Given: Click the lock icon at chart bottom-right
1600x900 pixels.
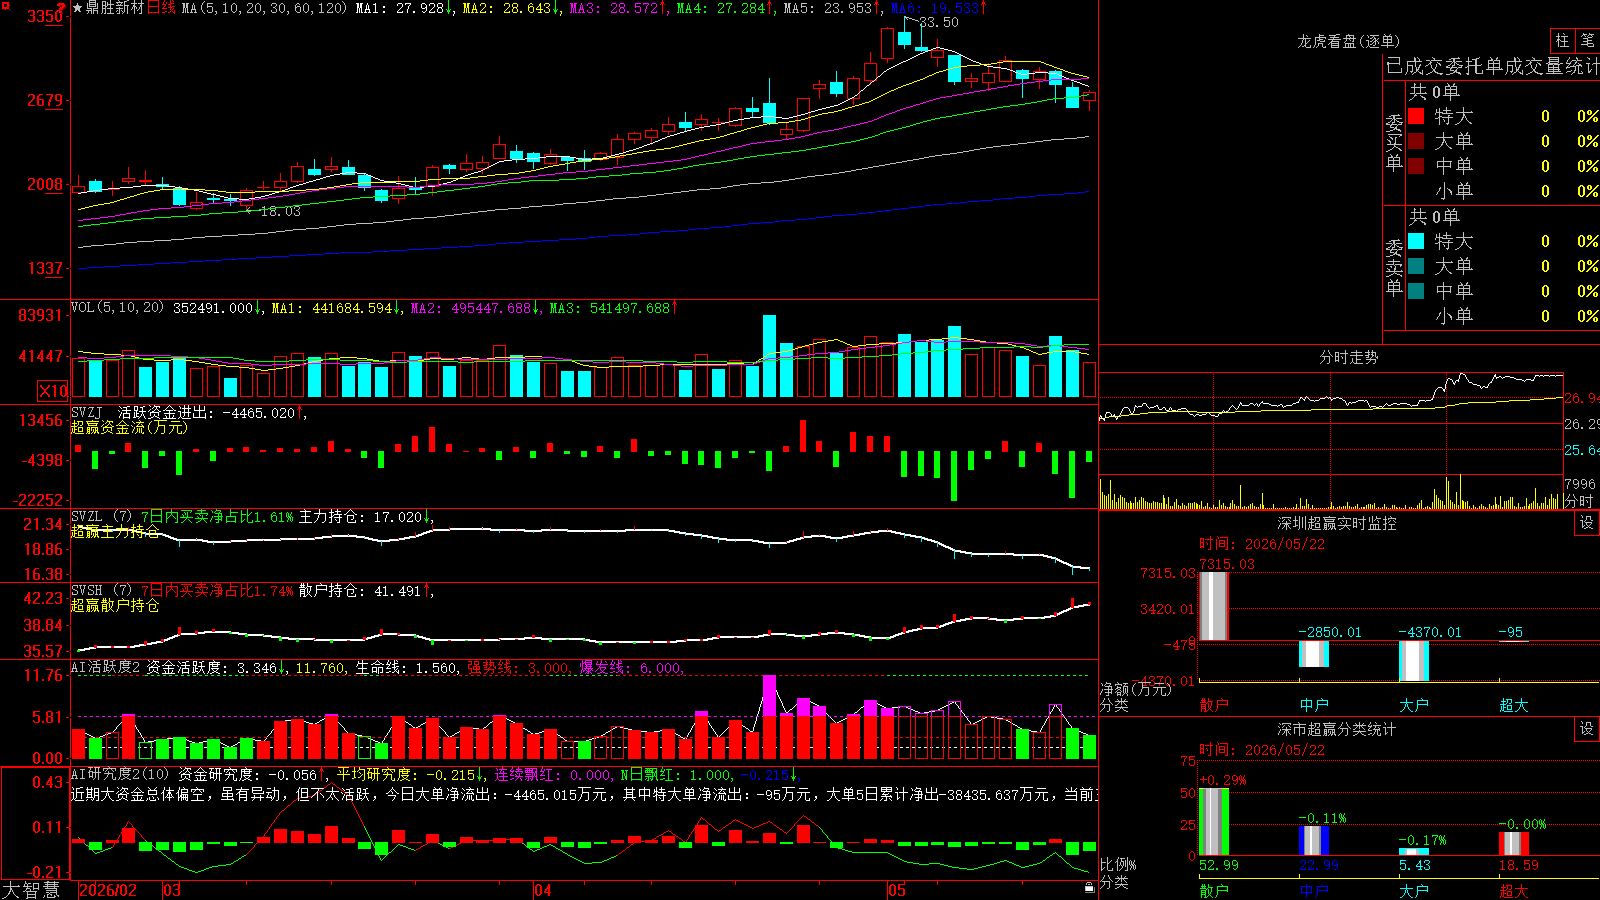Looking at the screenshot, I should pos(1089,887).
